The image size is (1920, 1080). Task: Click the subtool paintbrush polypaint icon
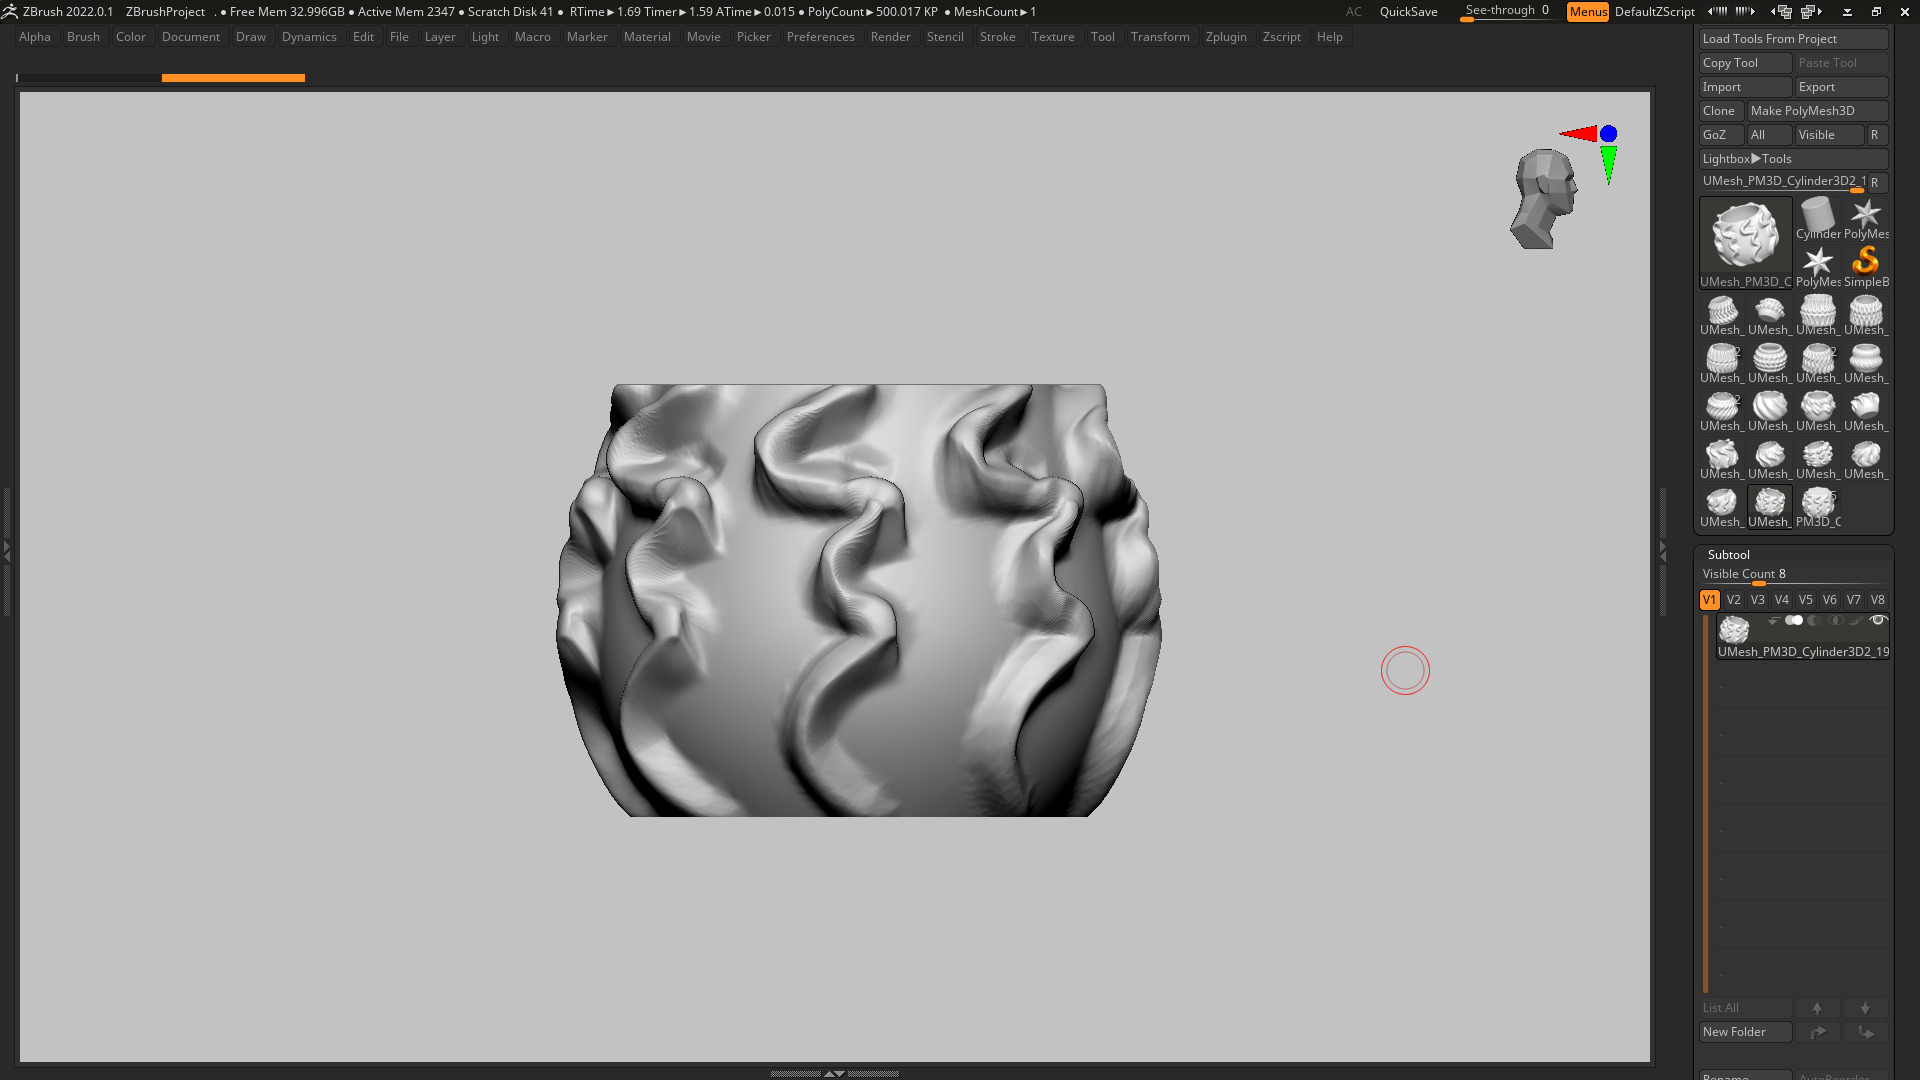(x=1857, y=621)
